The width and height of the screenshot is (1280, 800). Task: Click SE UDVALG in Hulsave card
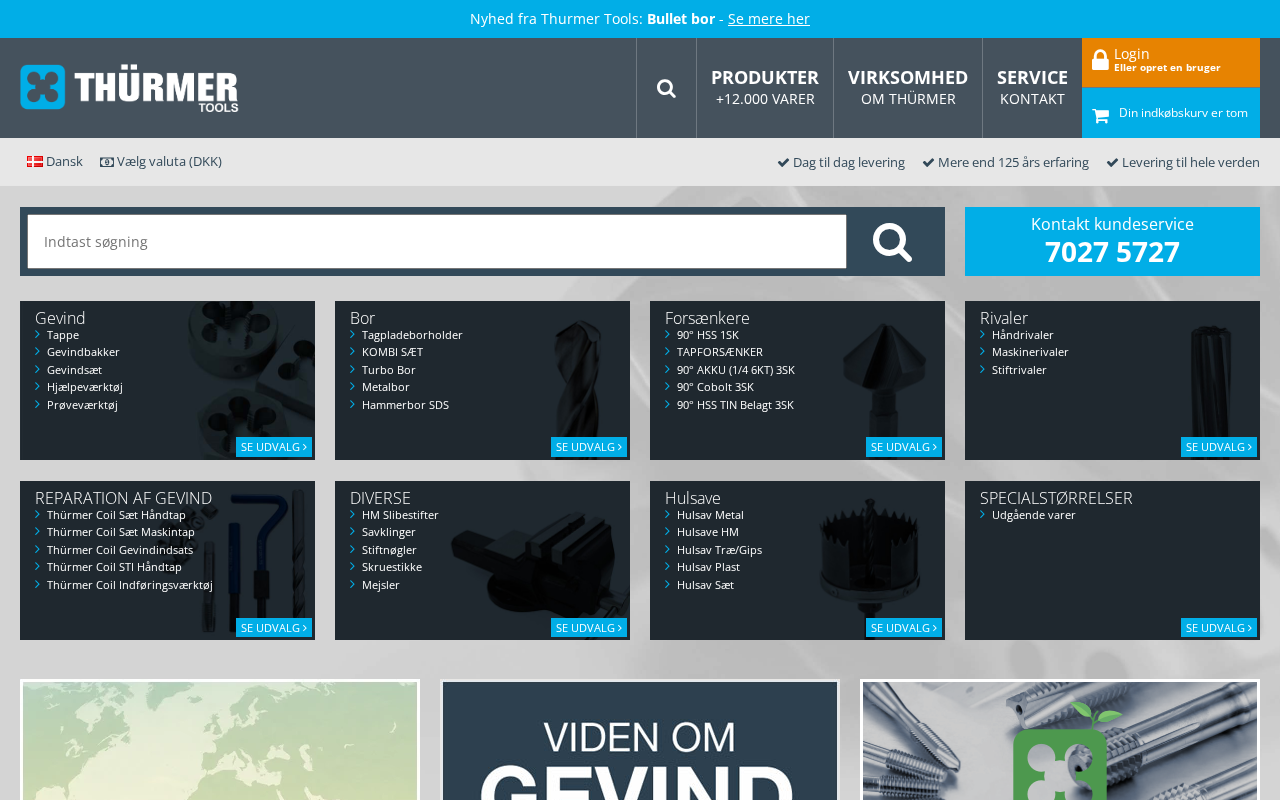point(904,628)
